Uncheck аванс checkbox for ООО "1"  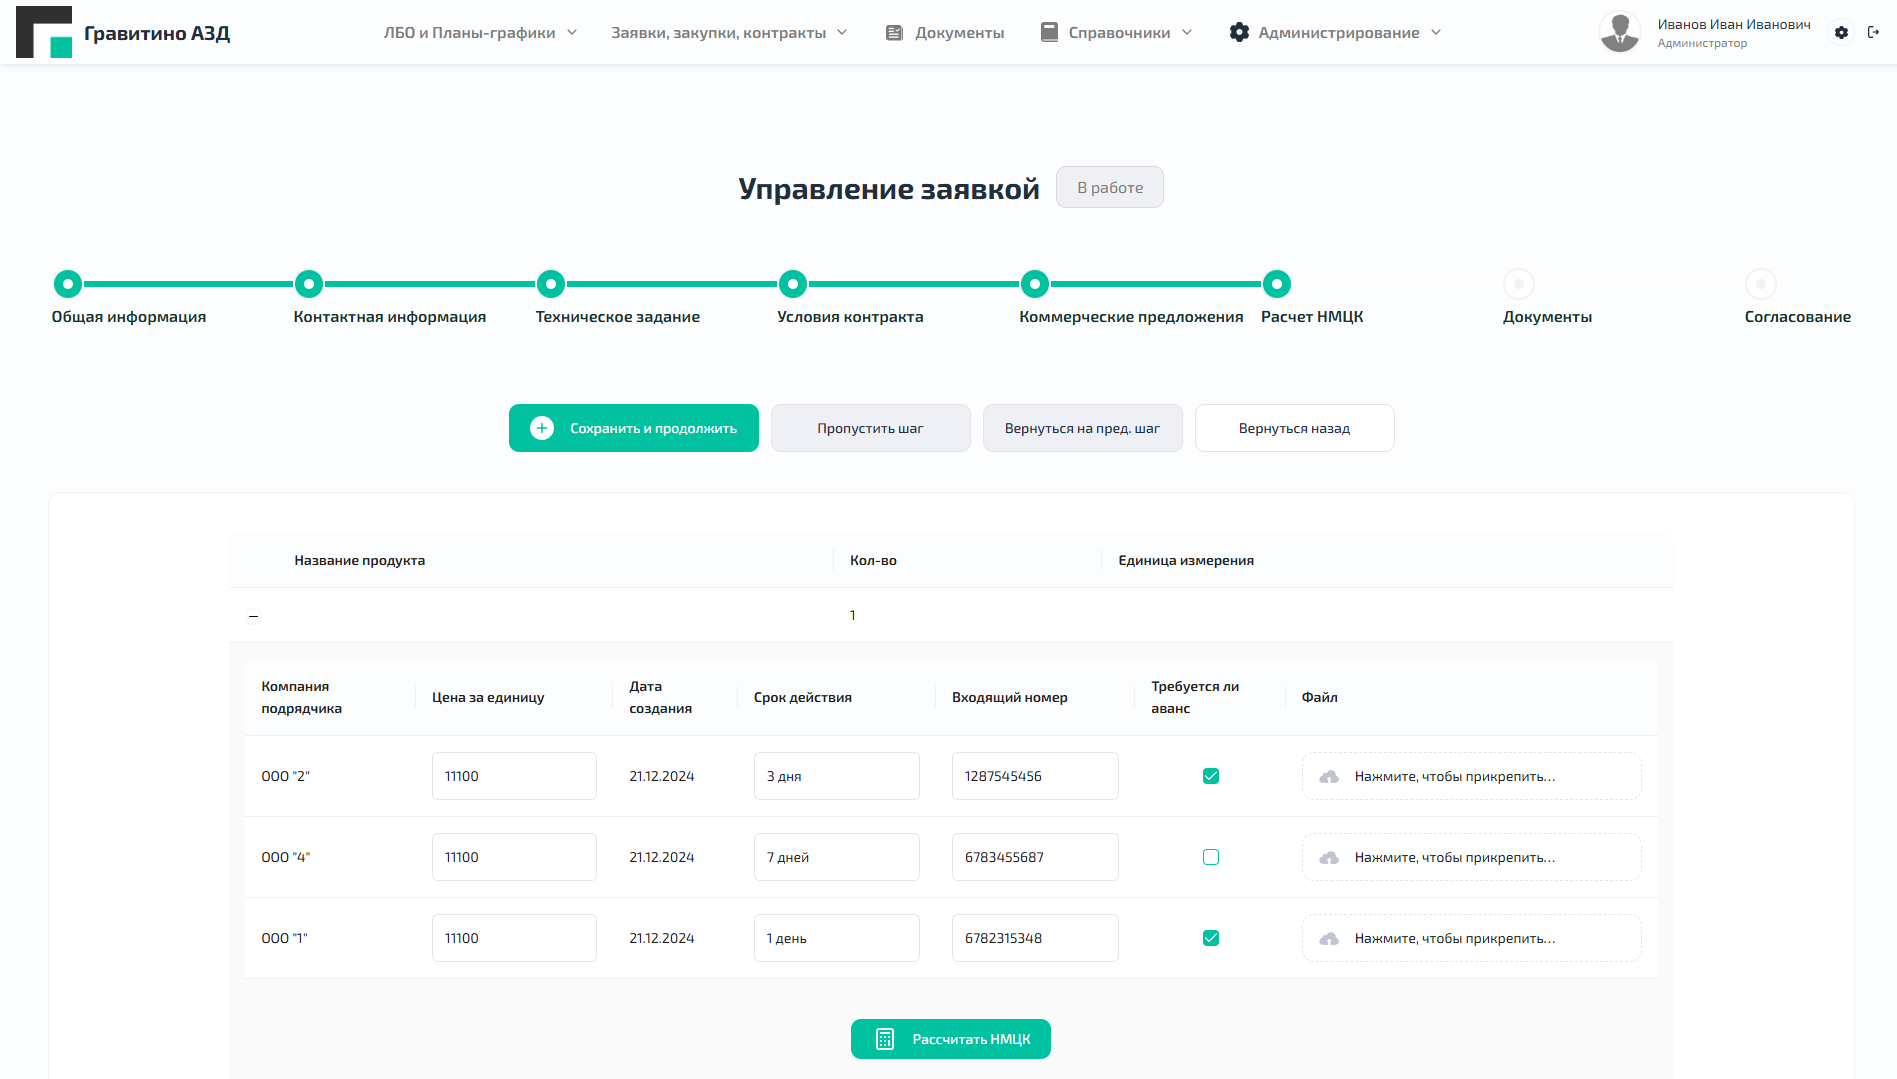coord(1211,937)
